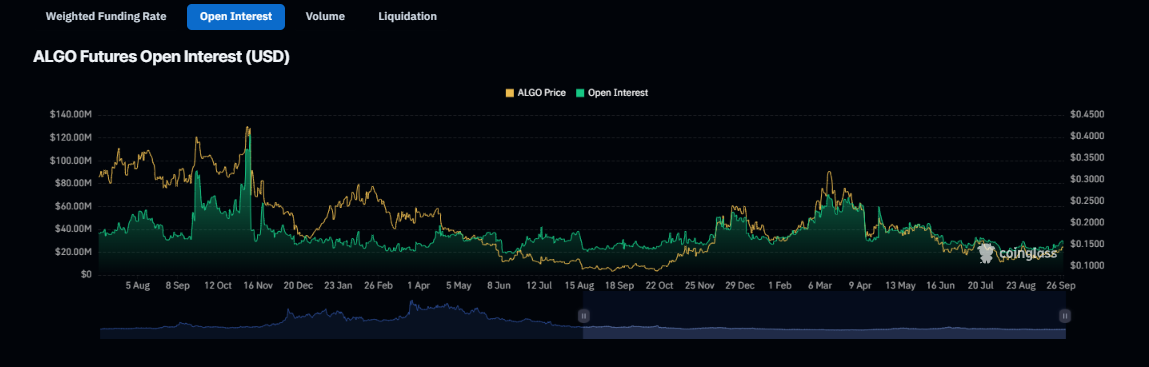Click the 8 Sep date label
Viewport: 1149px width, 367px height.
(177, 286)
